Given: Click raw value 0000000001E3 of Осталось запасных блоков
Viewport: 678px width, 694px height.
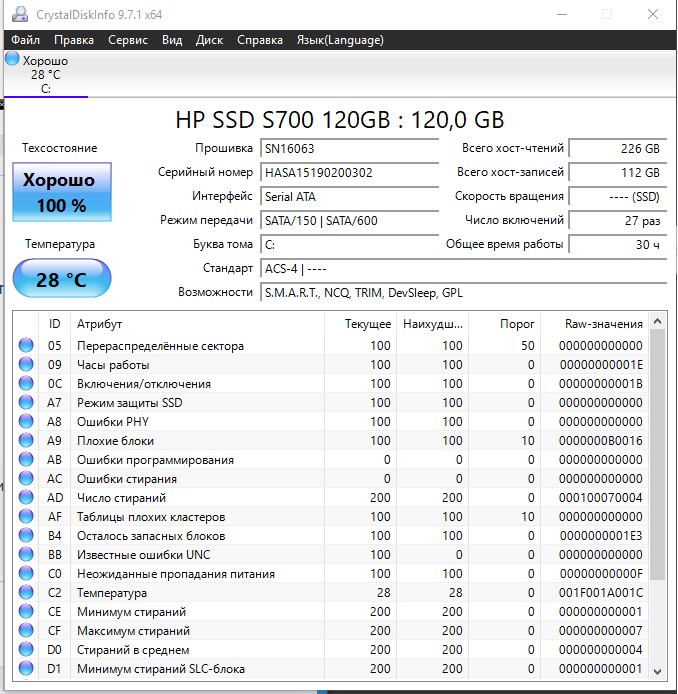Looking at the screenshot, I should click(601, 536).
